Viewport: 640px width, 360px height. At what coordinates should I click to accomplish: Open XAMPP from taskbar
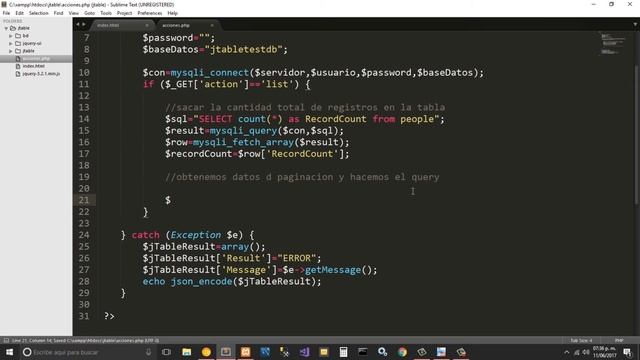[245, 352]
